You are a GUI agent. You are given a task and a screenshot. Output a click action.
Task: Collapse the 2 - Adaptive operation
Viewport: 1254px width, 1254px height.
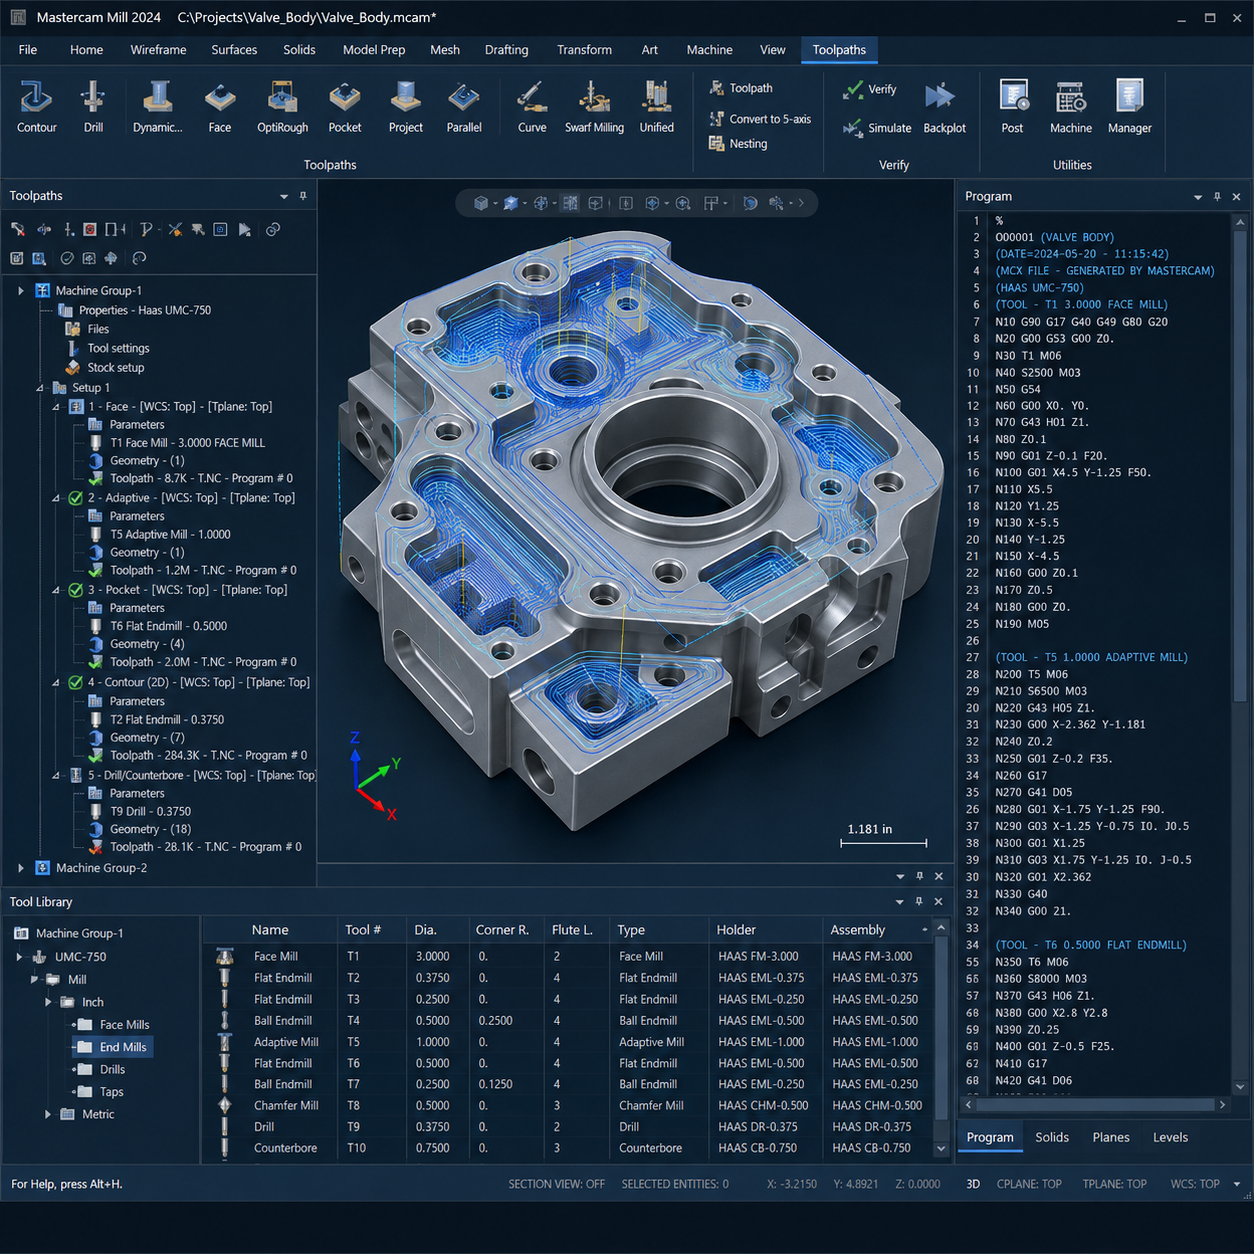(56, 498)
